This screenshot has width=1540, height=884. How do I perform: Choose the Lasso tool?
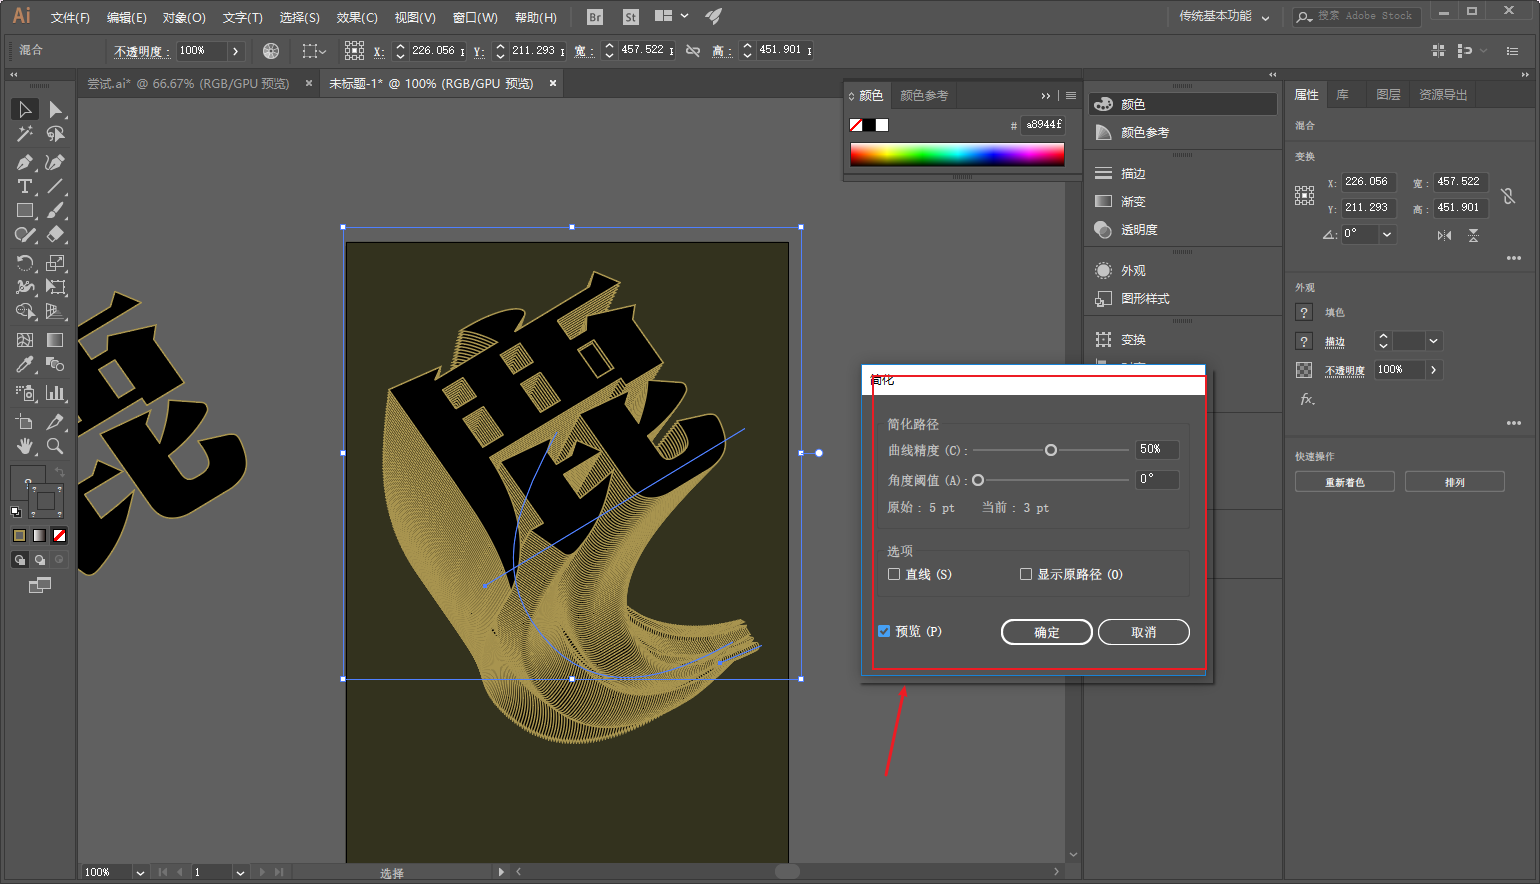55,134
